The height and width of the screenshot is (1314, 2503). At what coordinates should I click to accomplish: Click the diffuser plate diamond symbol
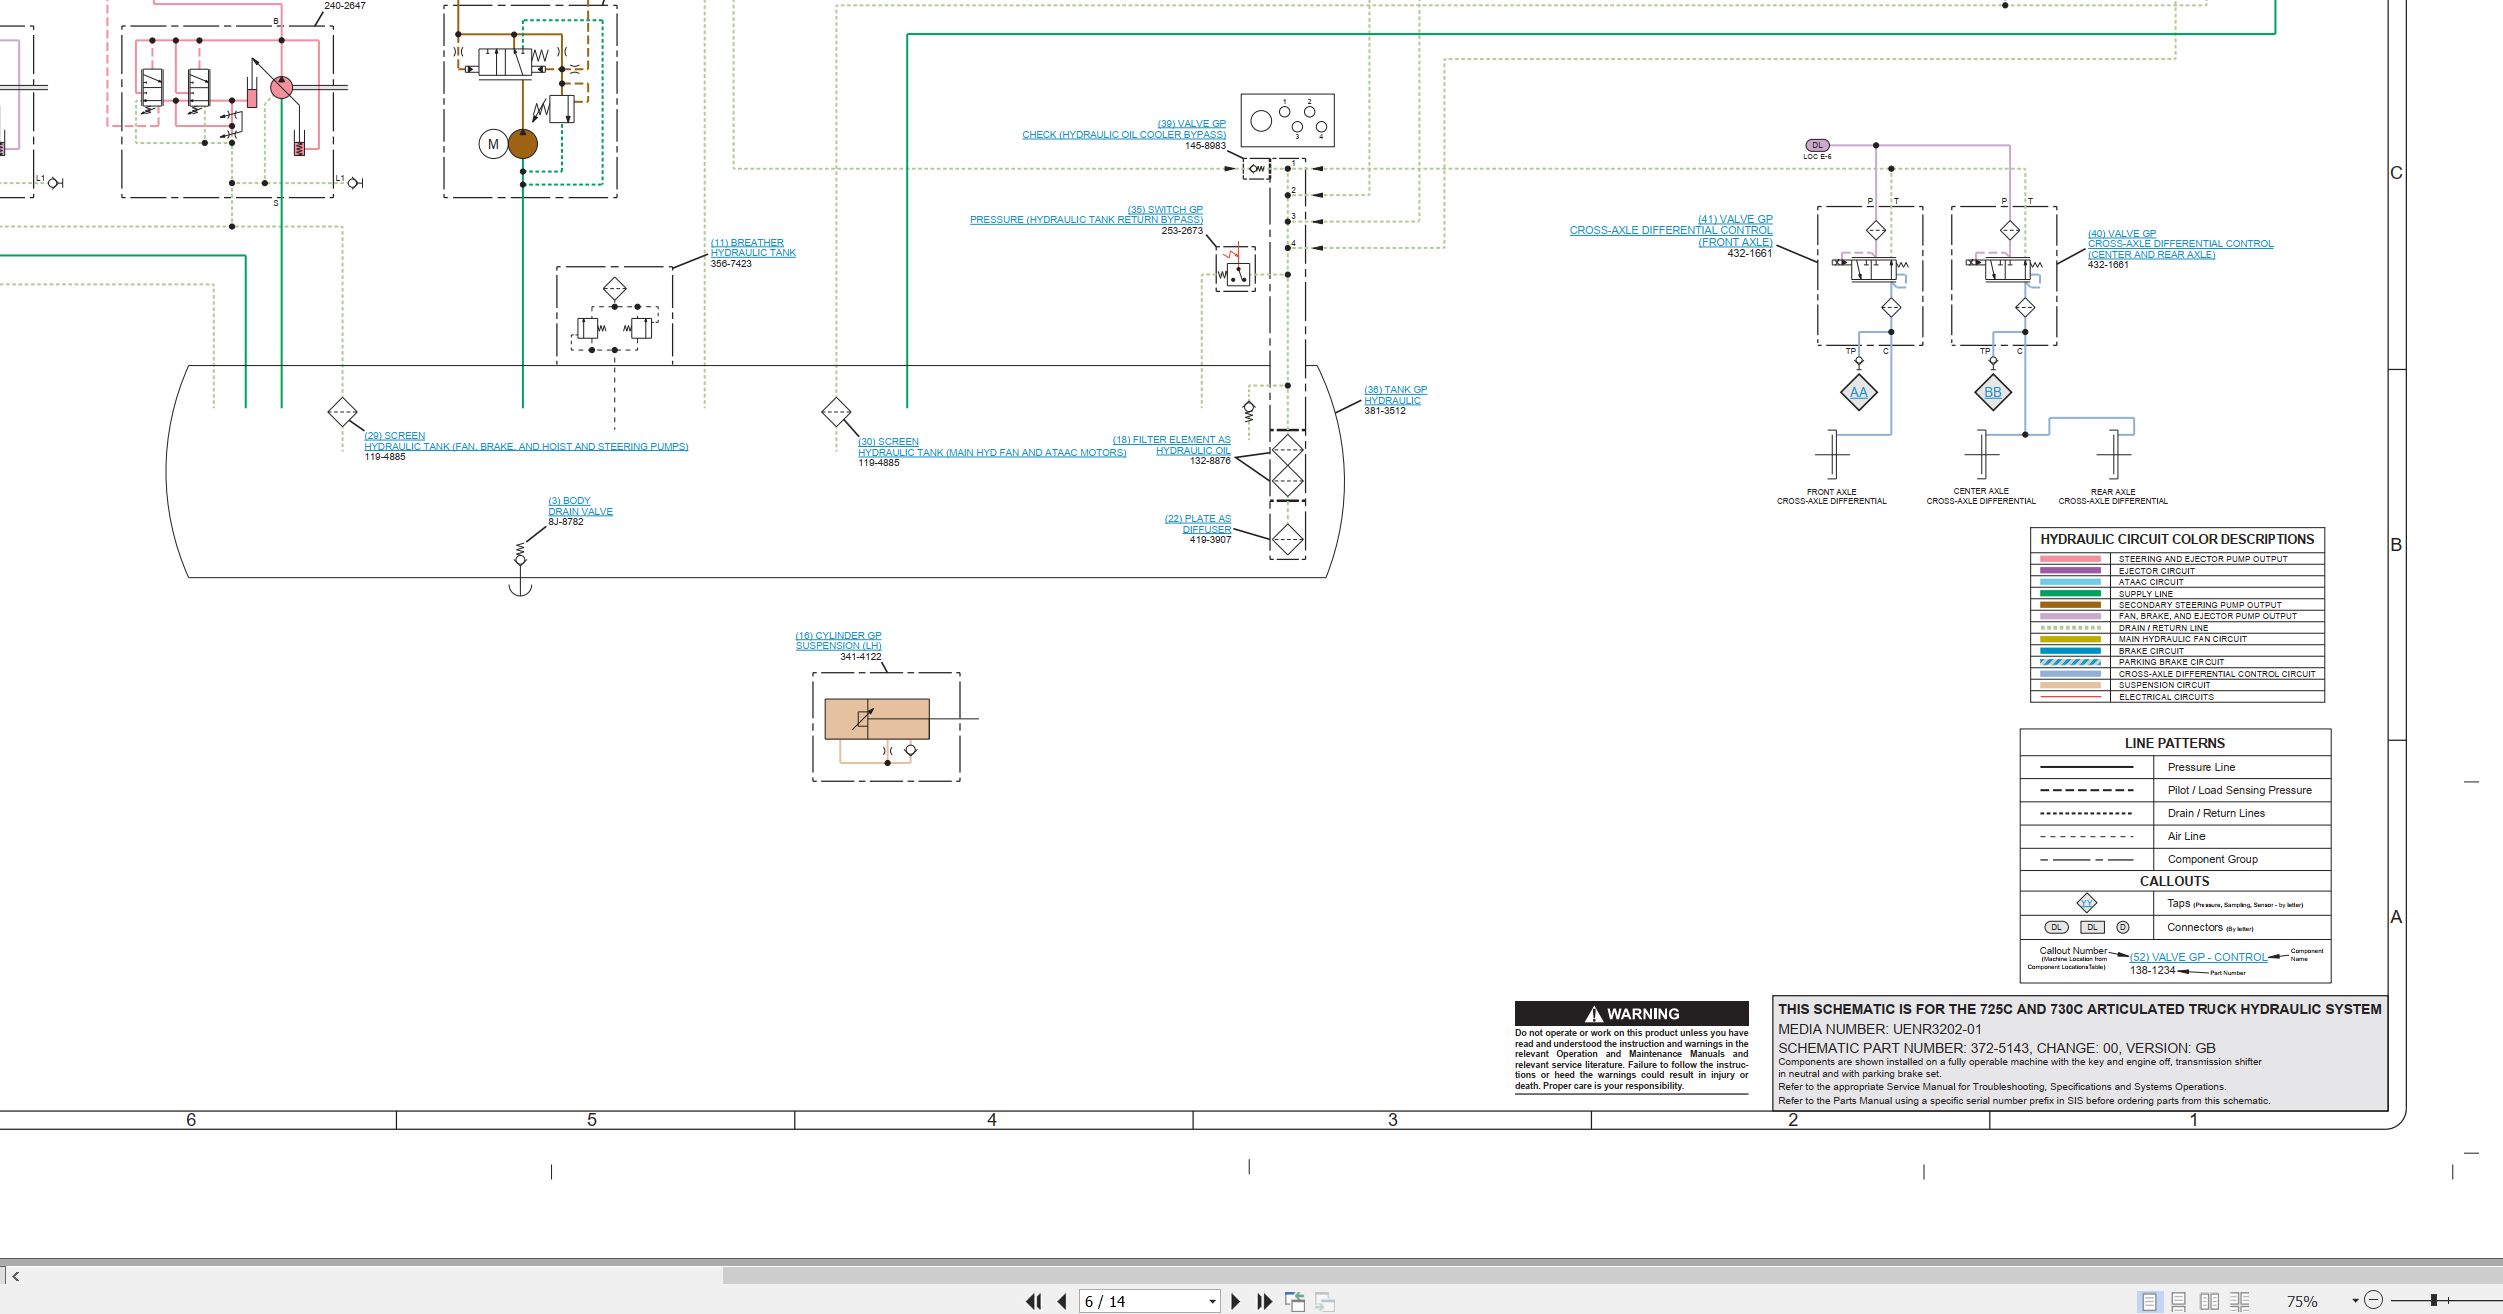(1288, 540)
